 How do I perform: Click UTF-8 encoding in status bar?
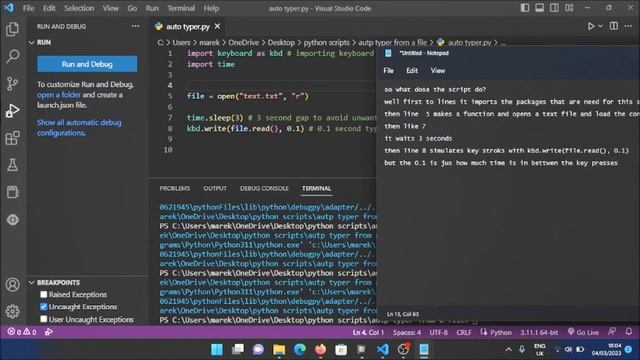tap(439, 332)
